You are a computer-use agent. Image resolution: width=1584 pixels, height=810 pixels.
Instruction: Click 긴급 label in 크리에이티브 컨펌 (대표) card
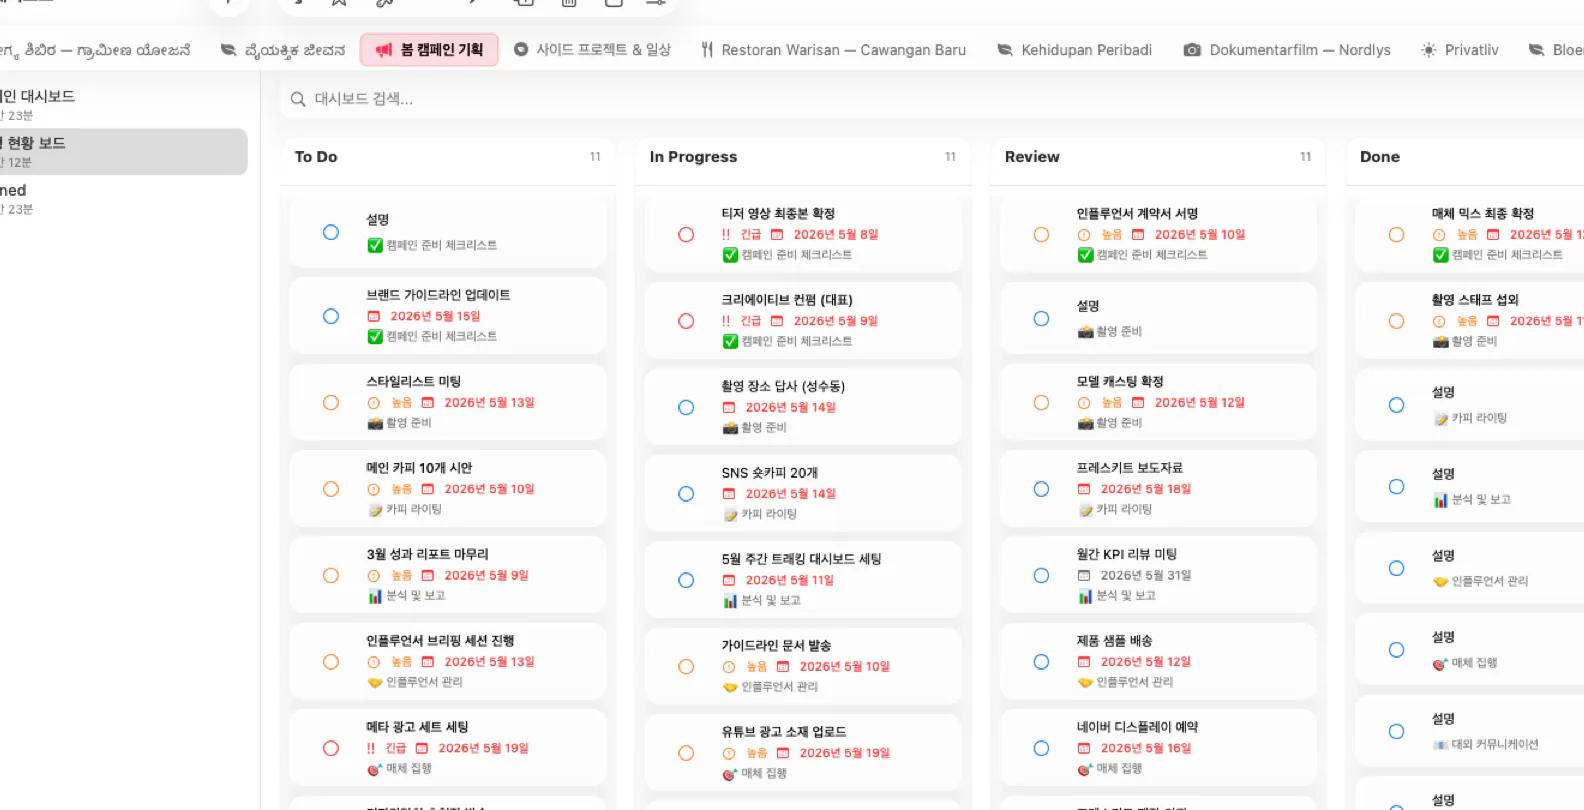pos(751,321)
